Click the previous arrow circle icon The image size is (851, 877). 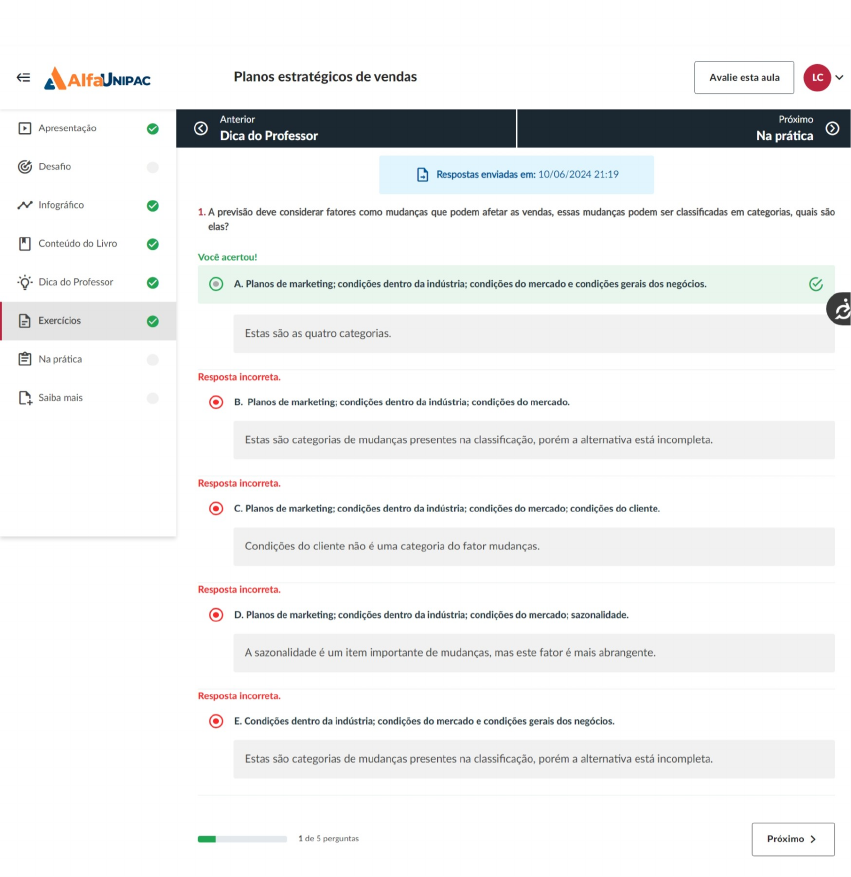[x=200, y=128]
